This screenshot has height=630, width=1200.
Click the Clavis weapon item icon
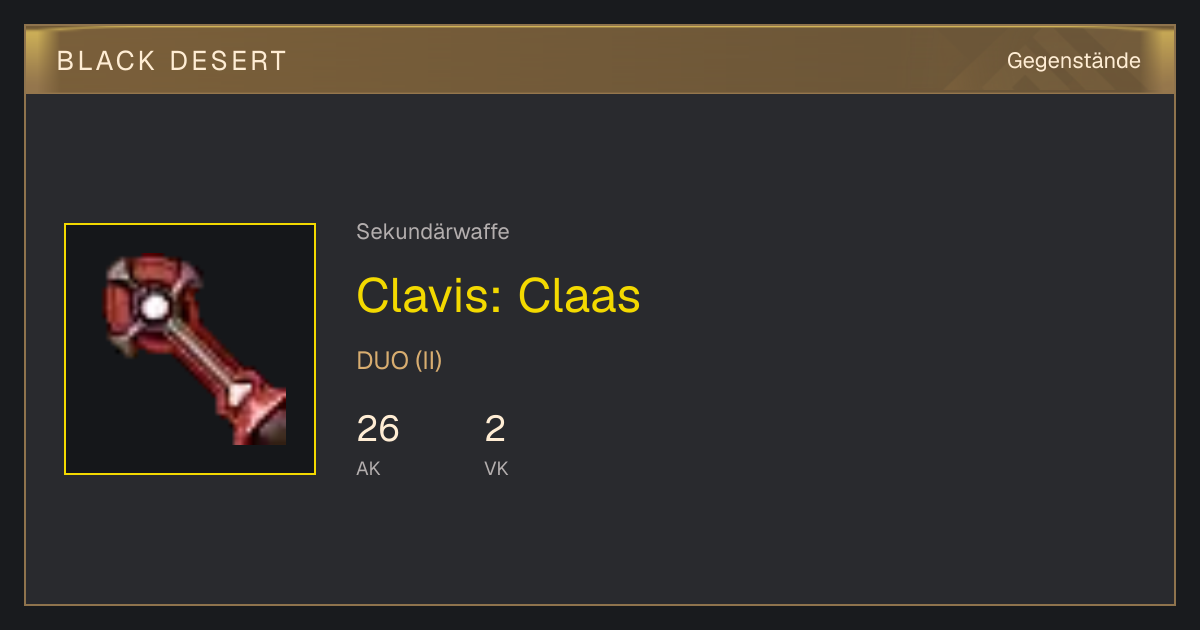coord(190,349)
